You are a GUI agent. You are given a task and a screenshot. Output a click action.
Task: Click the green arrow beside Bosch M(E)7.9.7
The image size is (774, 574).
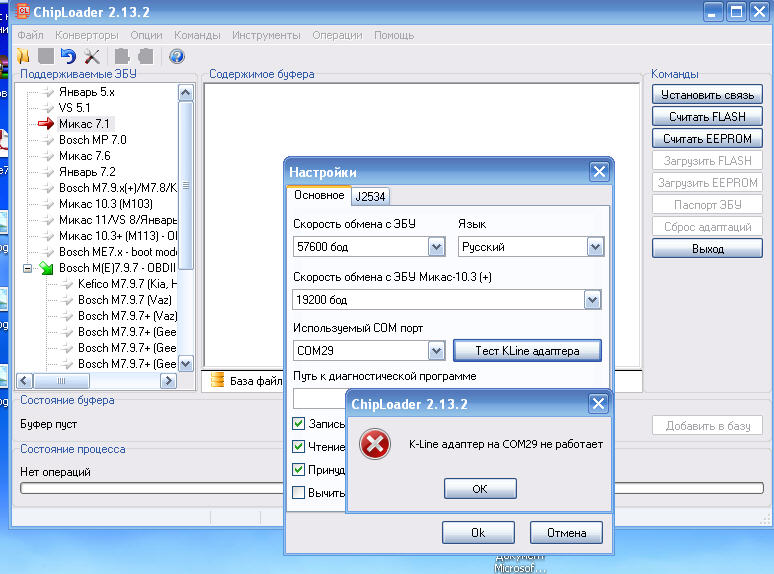(x=45, y=268)
